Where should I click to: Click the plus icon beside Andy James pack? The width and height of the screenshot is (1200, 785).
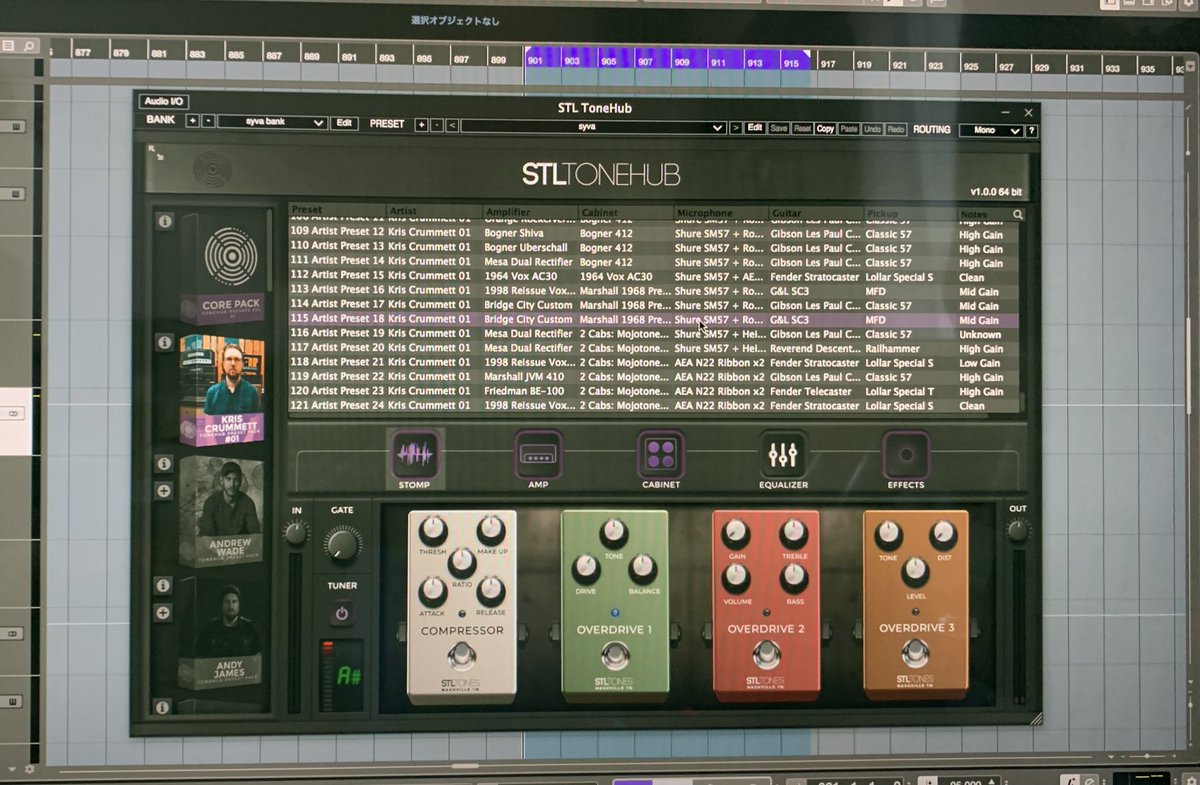click(x=164, y=612)
